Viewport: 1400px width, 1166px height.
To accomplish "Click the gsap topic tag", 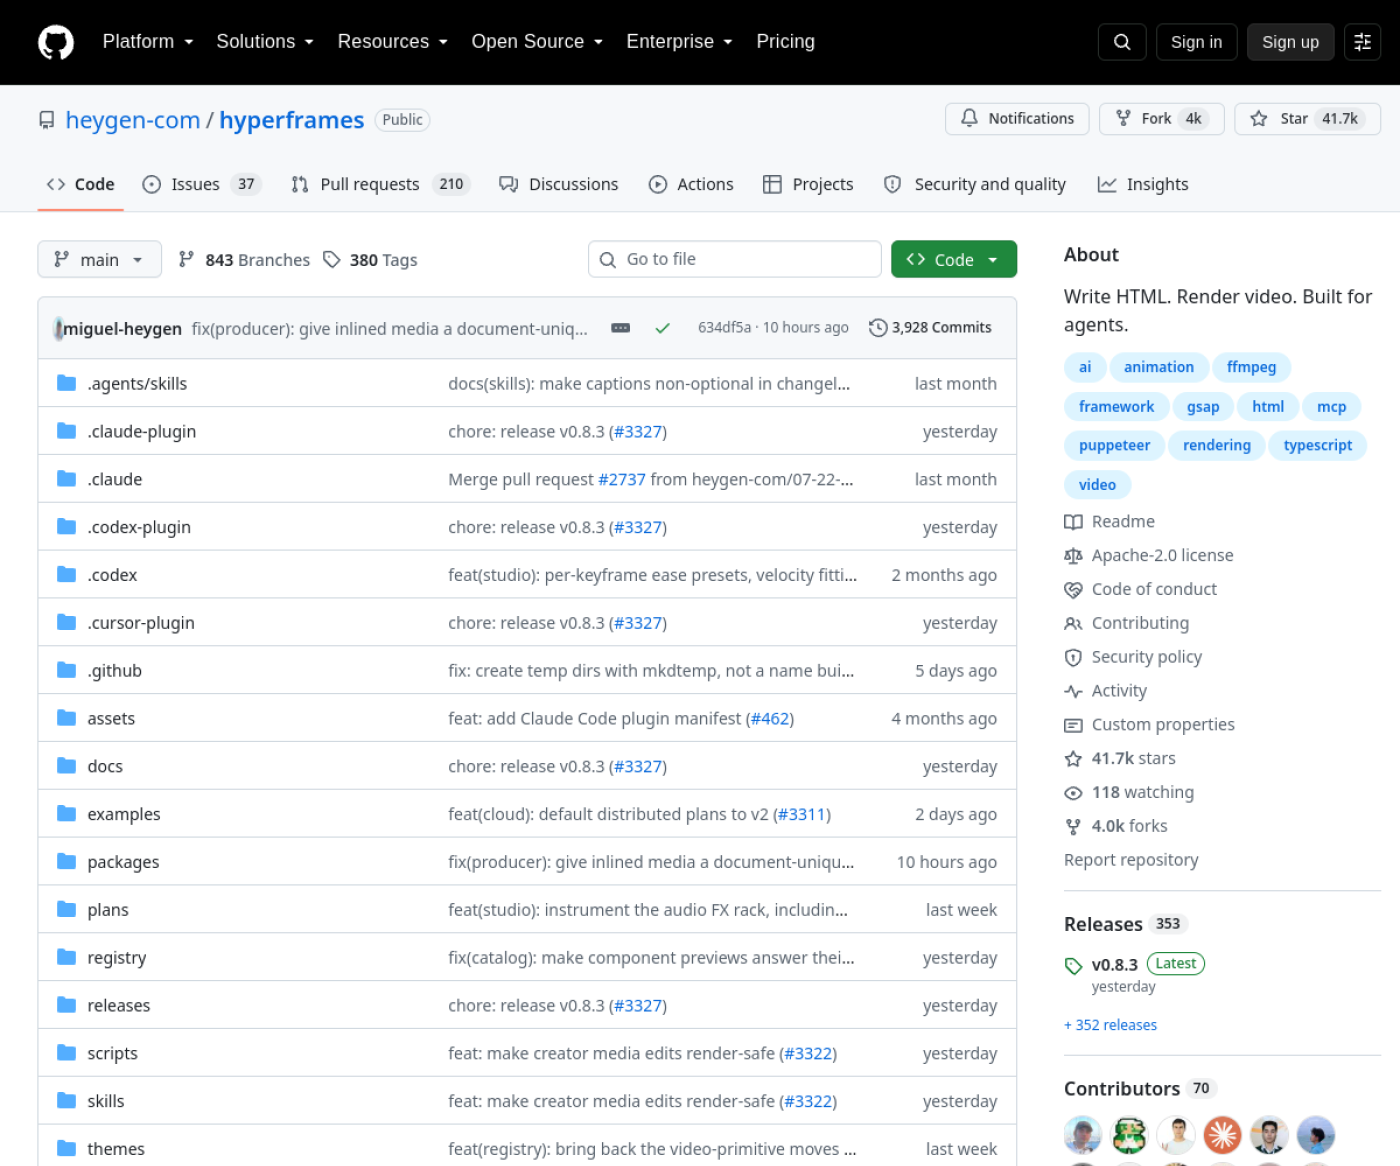I will click(1203, 406).
